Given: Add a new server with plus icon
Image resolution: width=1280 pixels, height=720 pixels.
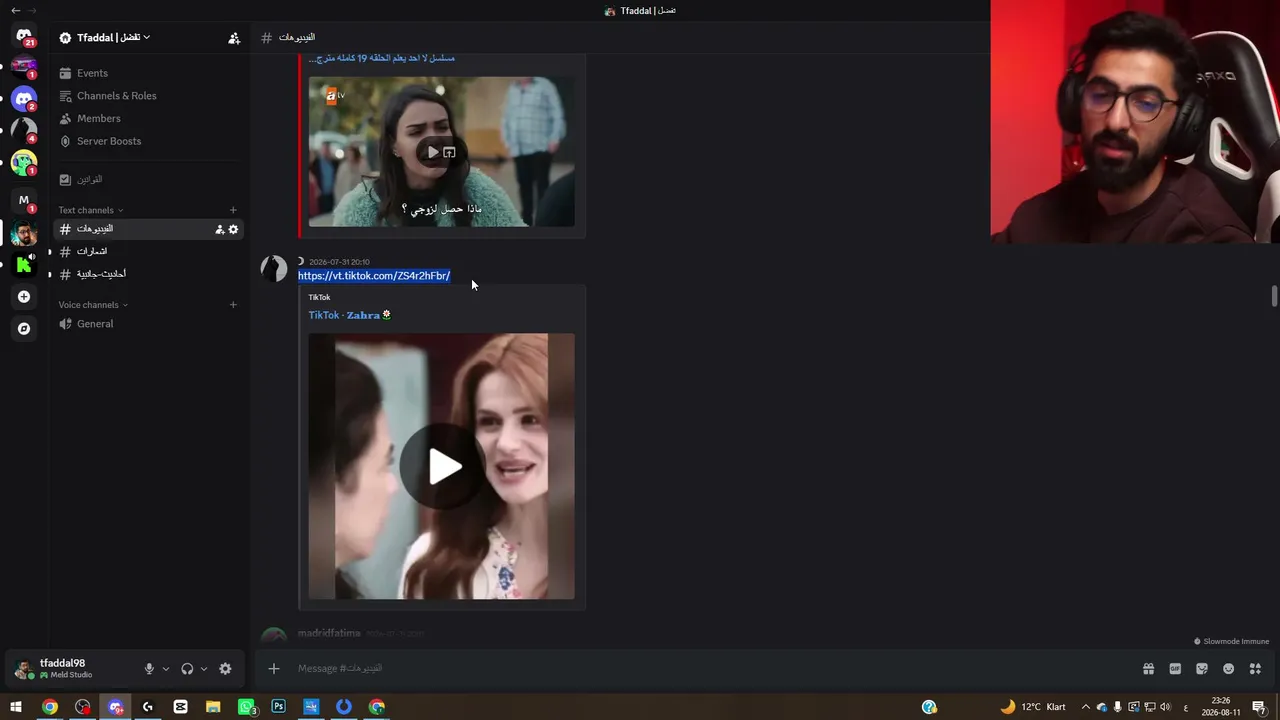Looking at the screenshot, I should tap(24, 297).
